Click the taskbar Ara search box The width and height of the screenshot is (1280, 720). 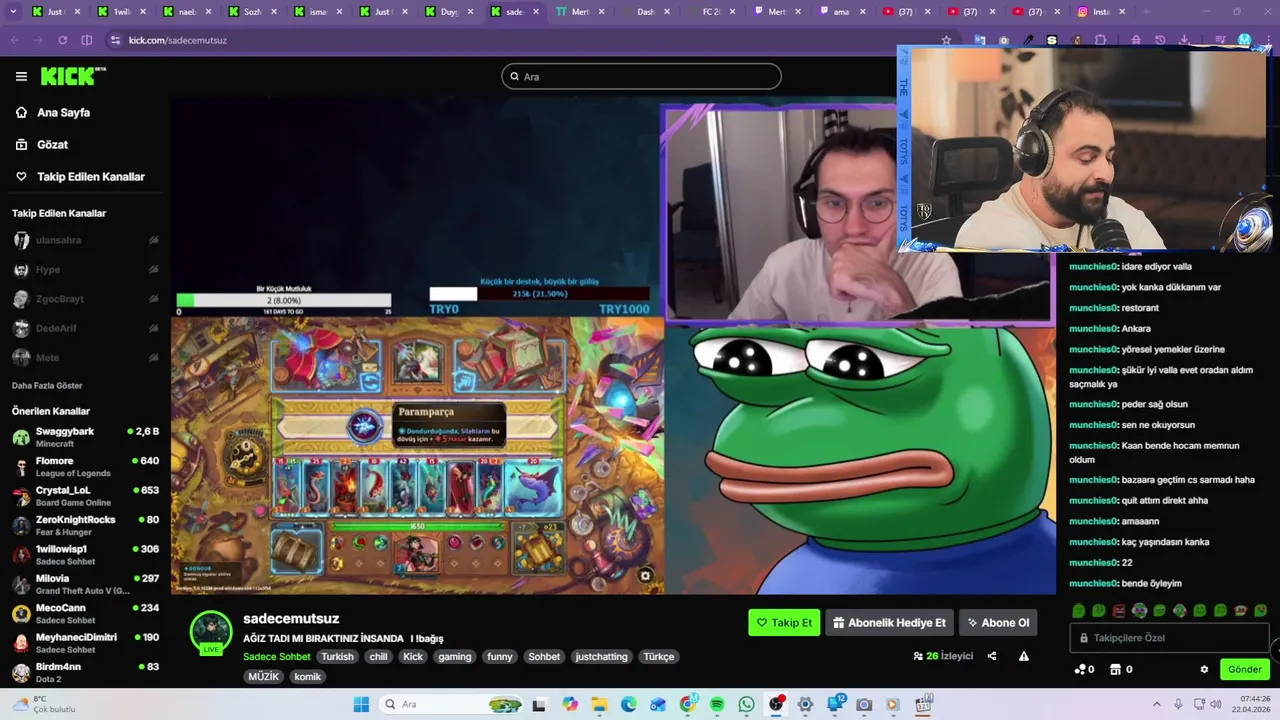click(x=453, y=704)
